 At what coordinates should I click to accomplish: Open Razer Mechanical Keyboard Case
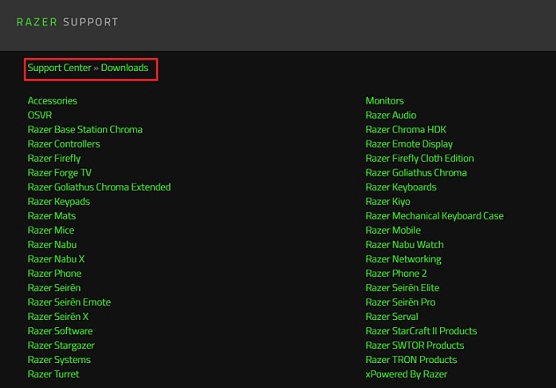pyautogui.click(x=435, y=216)
